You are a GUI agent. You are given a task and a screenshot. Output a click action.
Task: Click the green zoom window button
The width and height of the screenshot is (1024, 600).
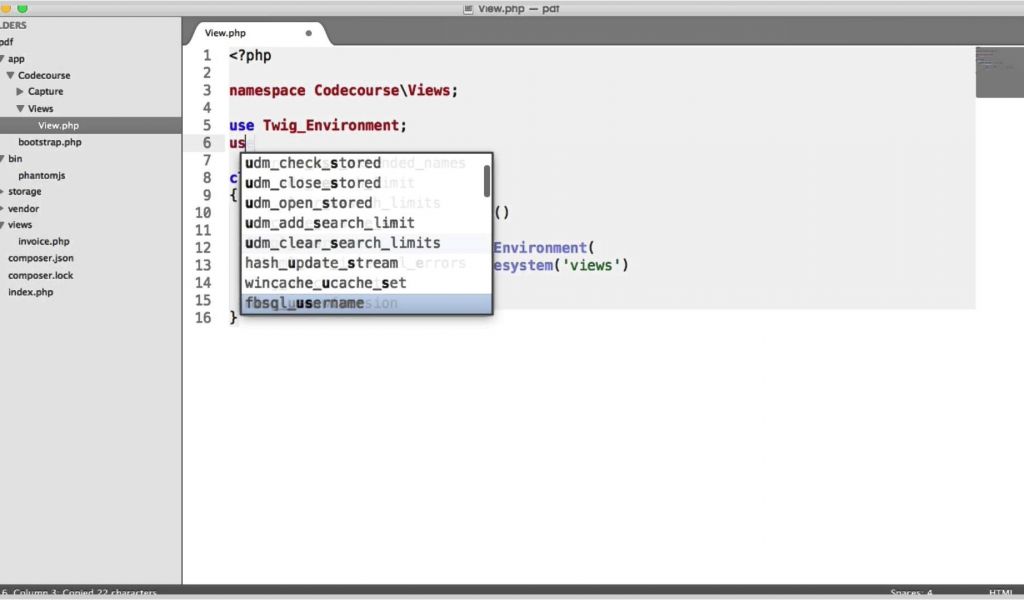(x=22, y=8)
